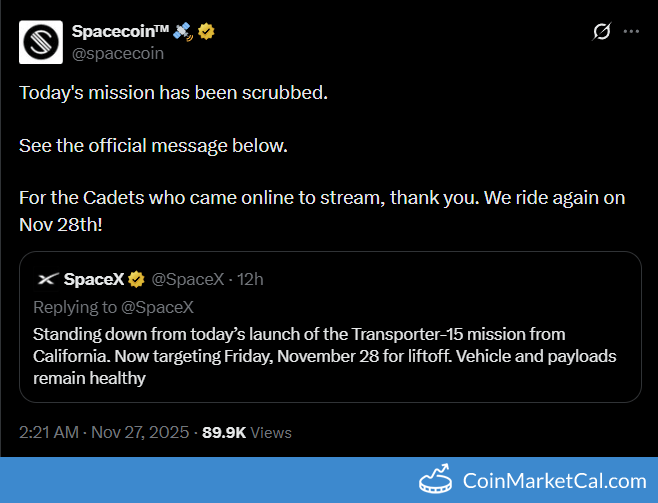Open the Grok icon at tweet top
The width and height of the screenshot is (658, 503).
(601, 32)
